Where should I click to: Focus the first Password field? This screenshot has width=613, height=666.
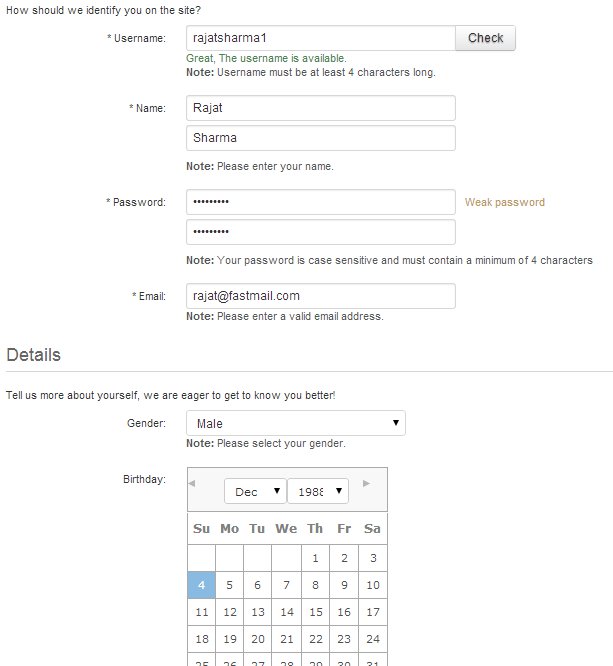(x=320, y=202)
